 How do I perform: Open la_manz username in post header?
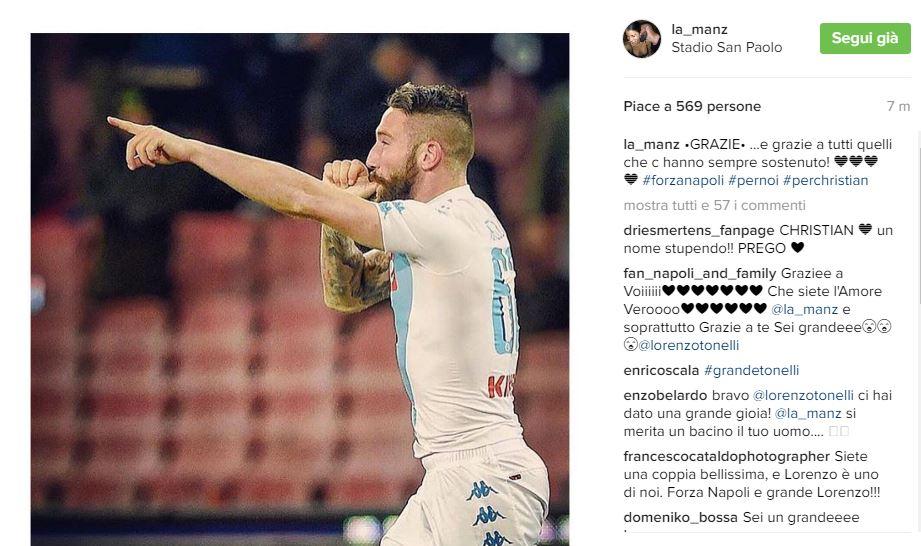point(700,29)
